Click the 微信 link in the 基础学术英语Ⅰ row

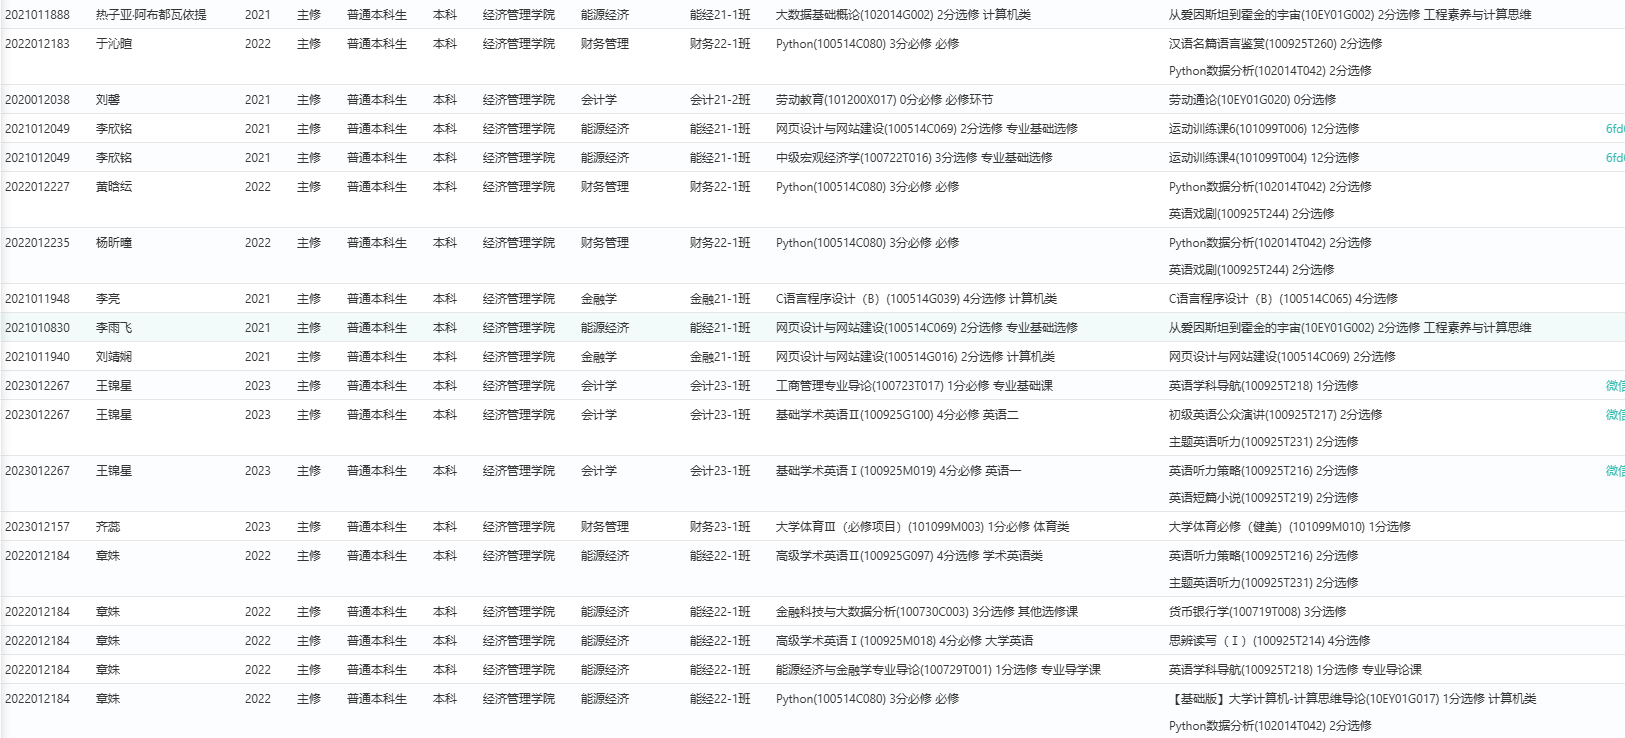pyautogui.click(x=1614, y=471)
